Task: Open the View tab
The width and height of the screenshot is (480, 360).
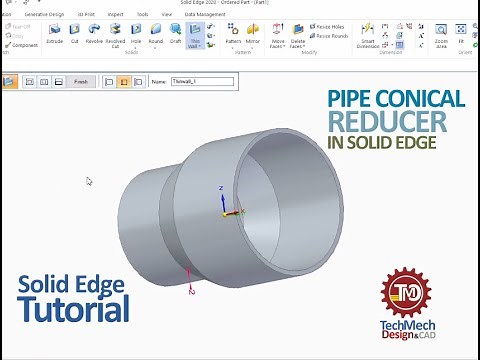Action: [x=167, y=14]
